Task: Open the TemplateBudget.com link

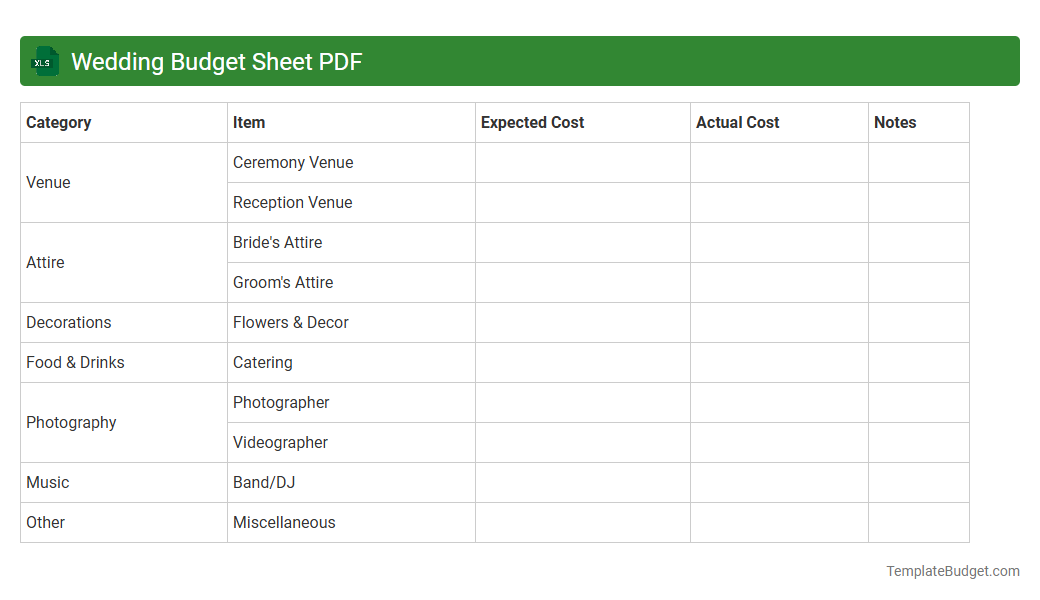Action: tap(952, 571)
